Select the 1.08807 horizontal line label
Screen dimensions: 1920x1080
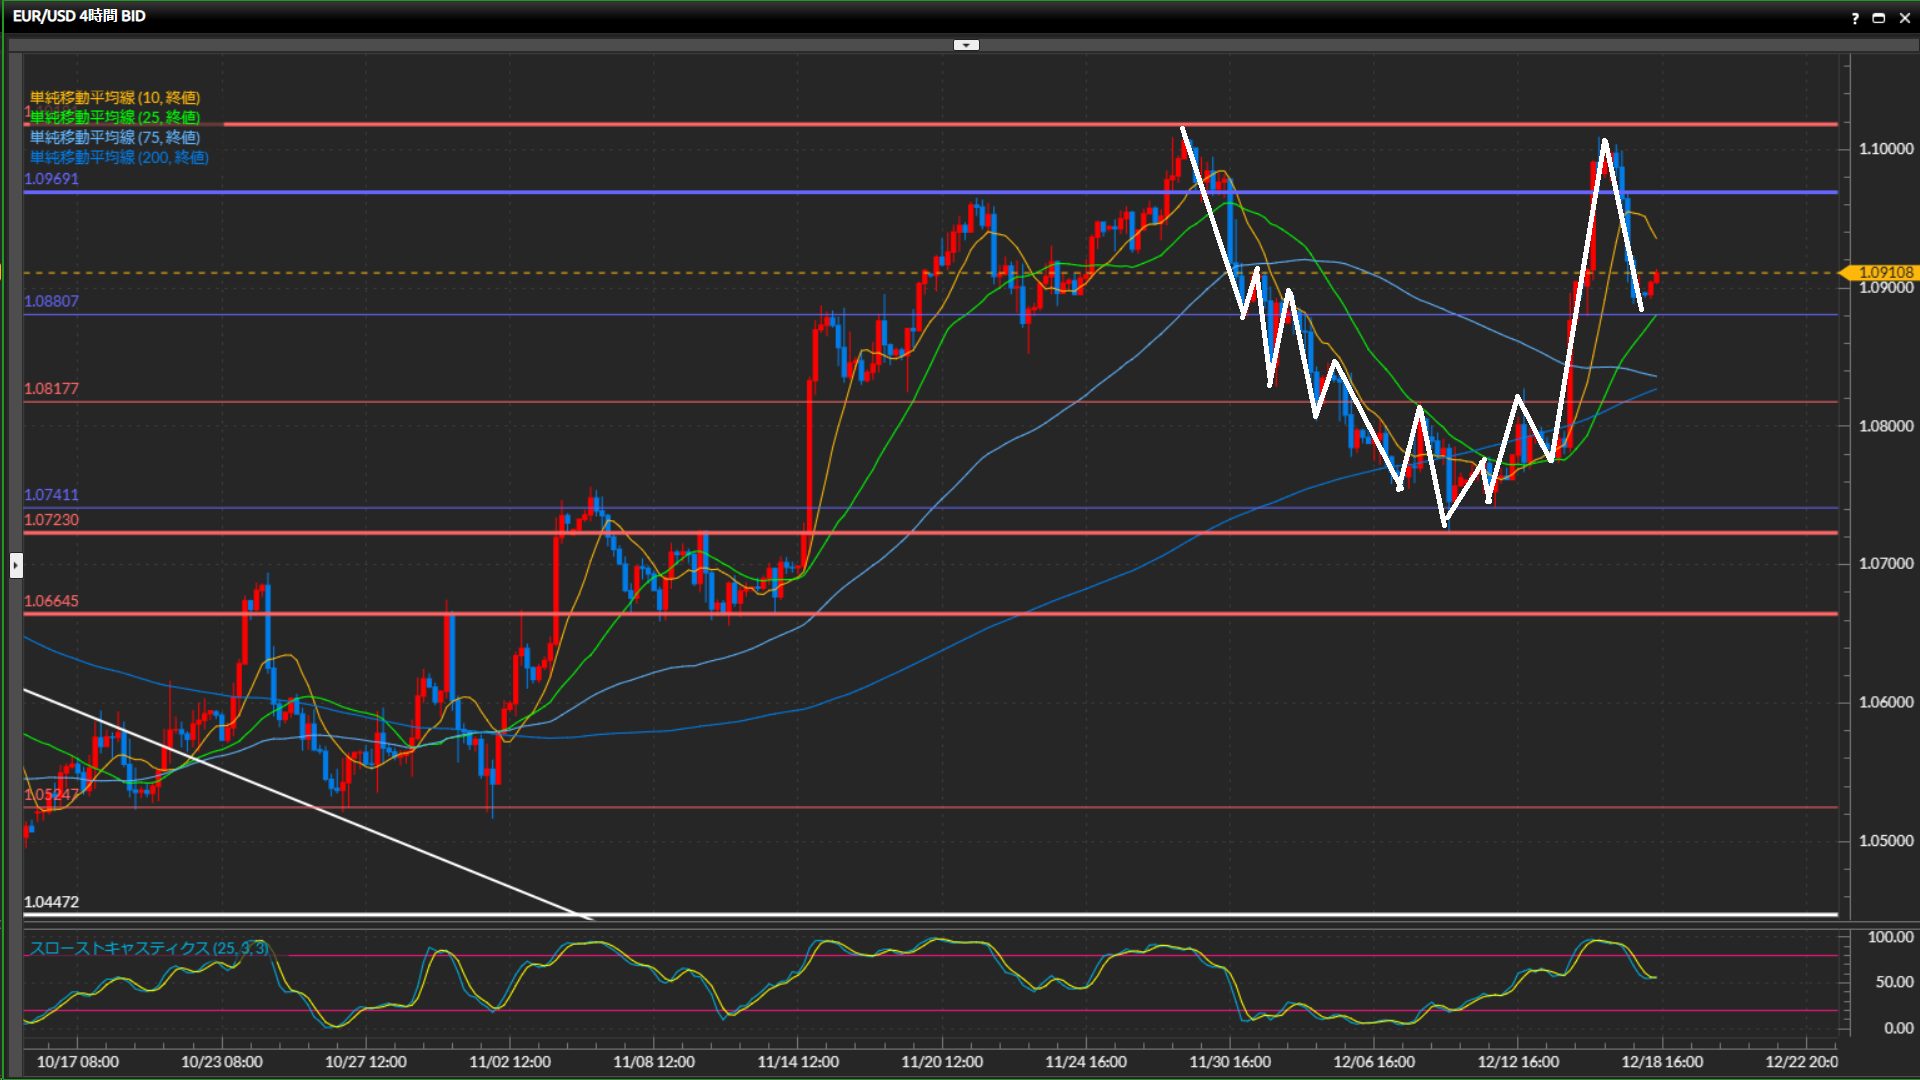(51, 301)
